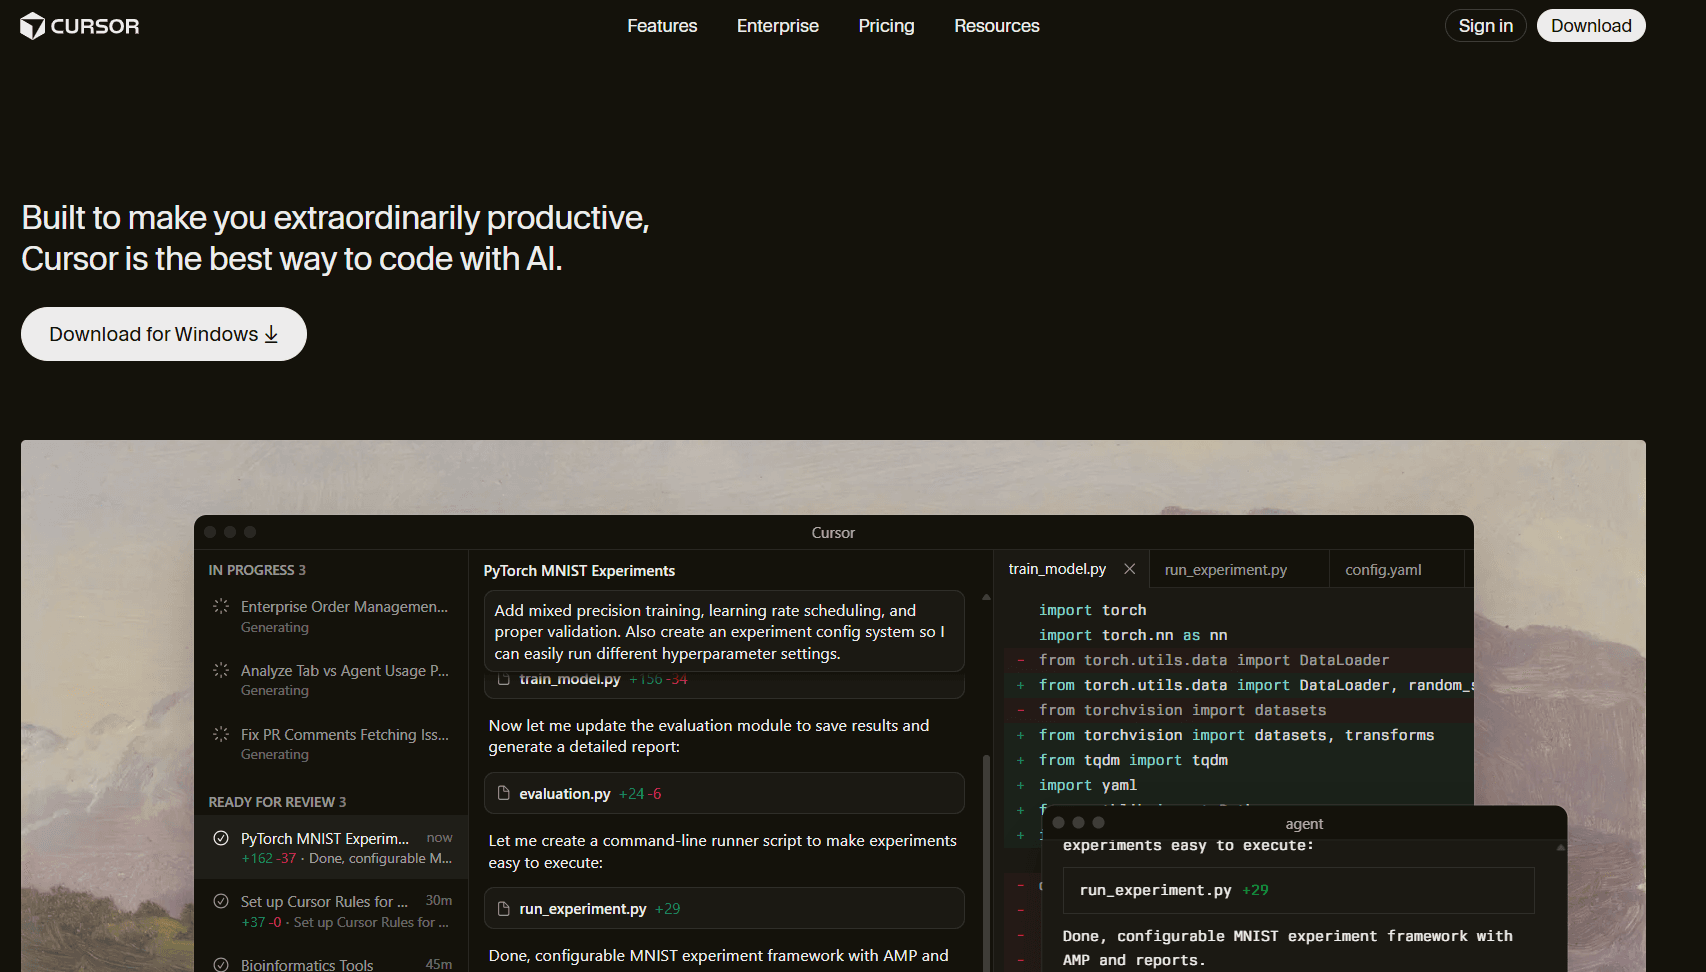
Task: Switch to the config.yaml tab
Action: [x=1382, y=570]
